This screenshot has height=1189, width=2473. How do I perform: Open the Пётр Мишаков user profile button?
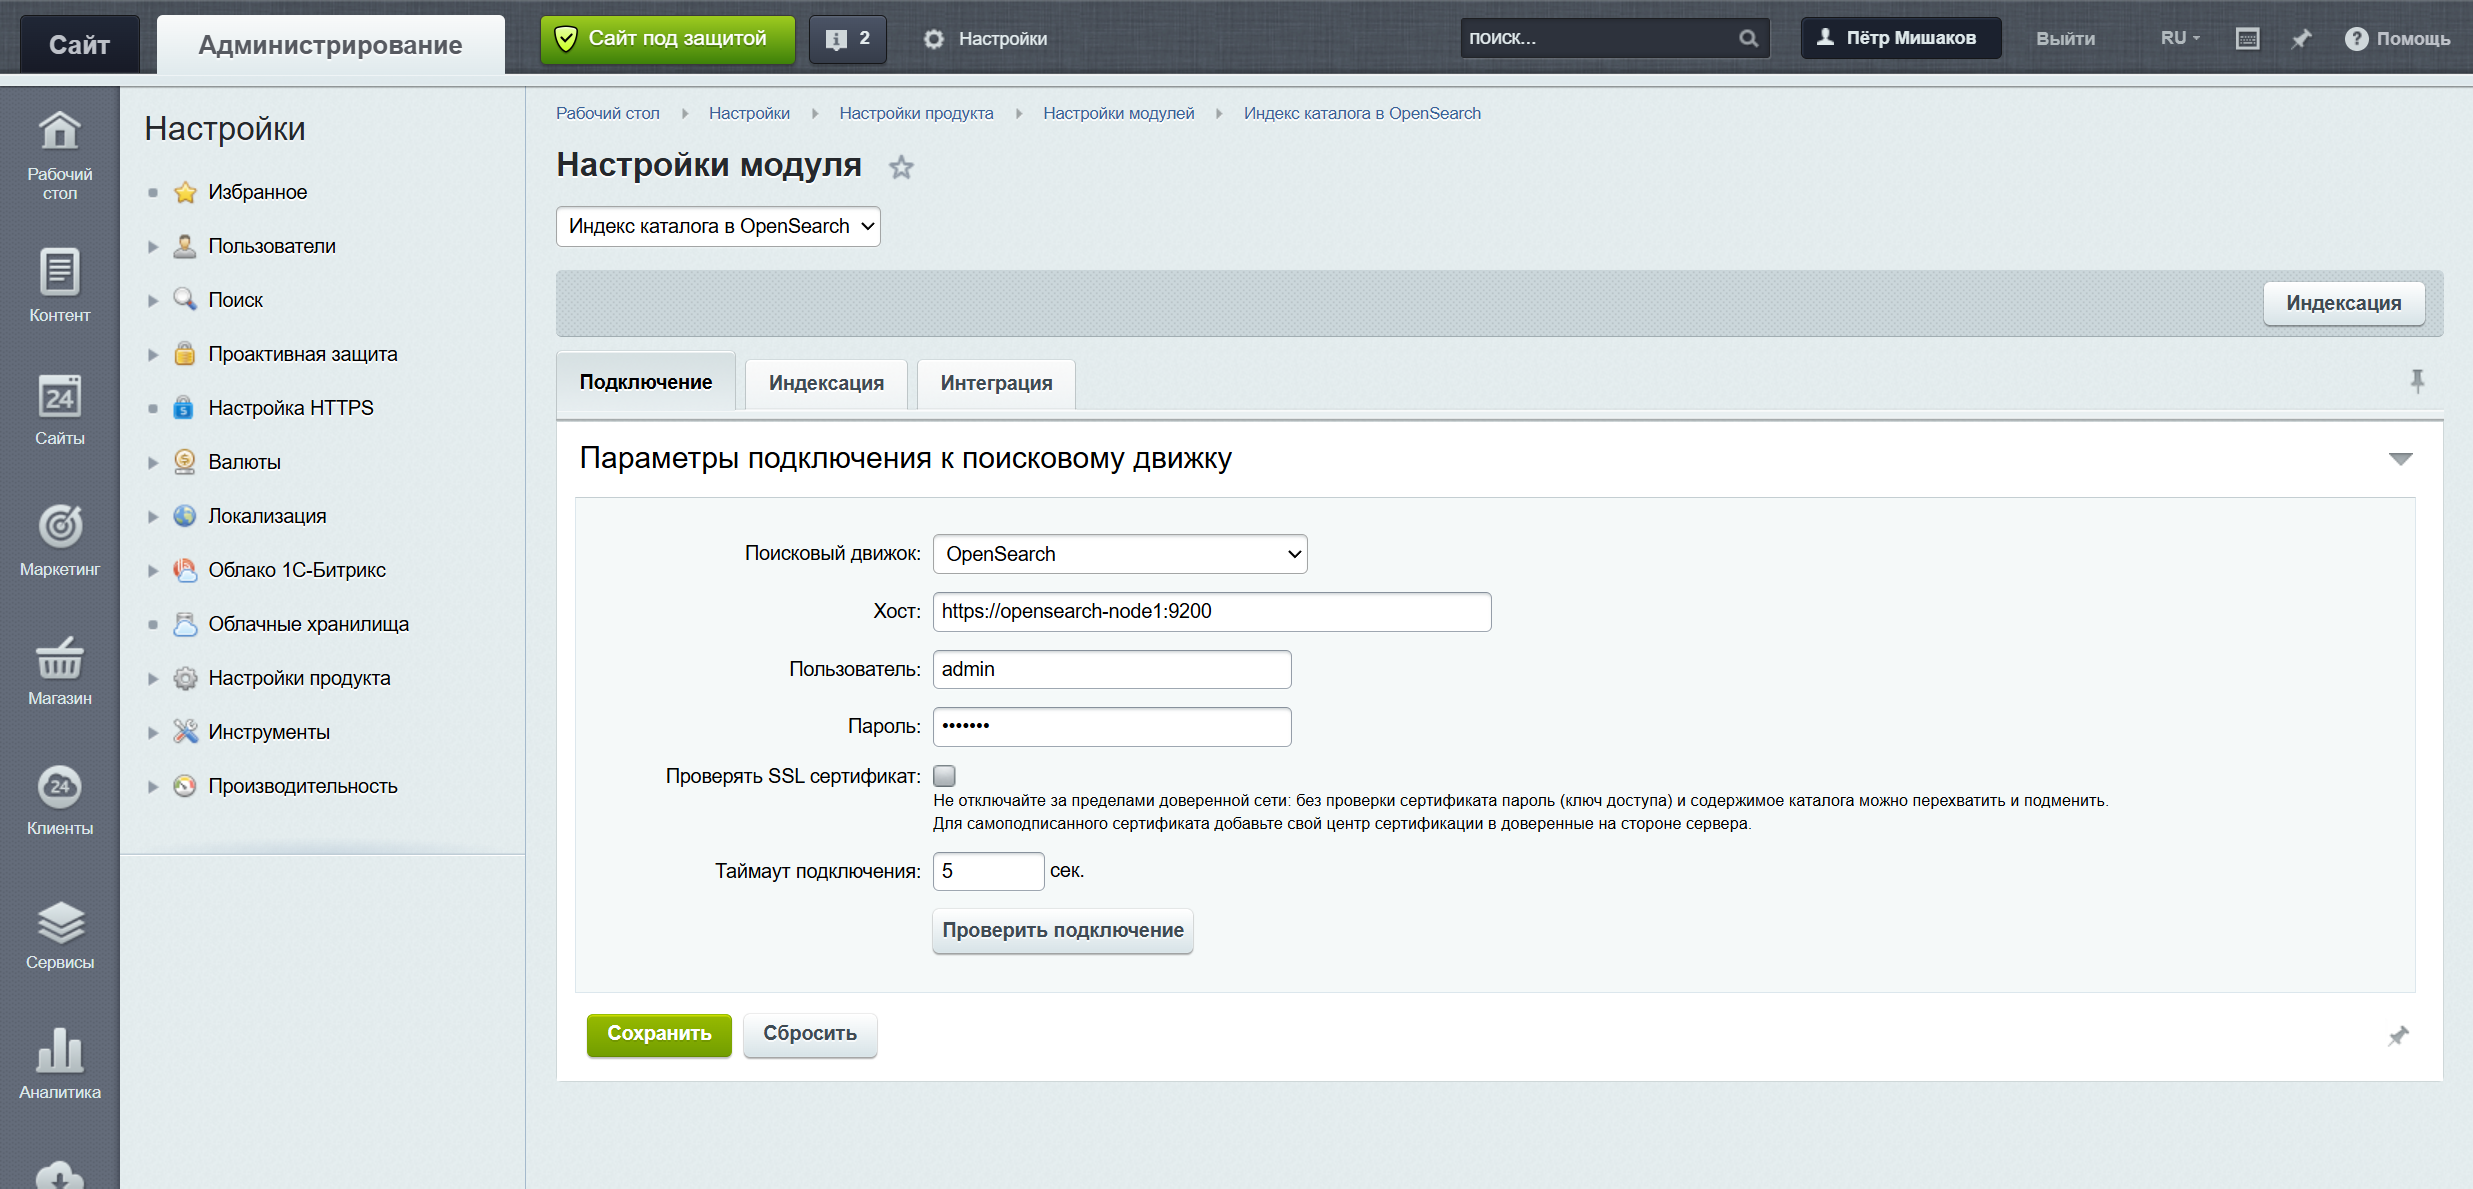[x=1901, y=38]
